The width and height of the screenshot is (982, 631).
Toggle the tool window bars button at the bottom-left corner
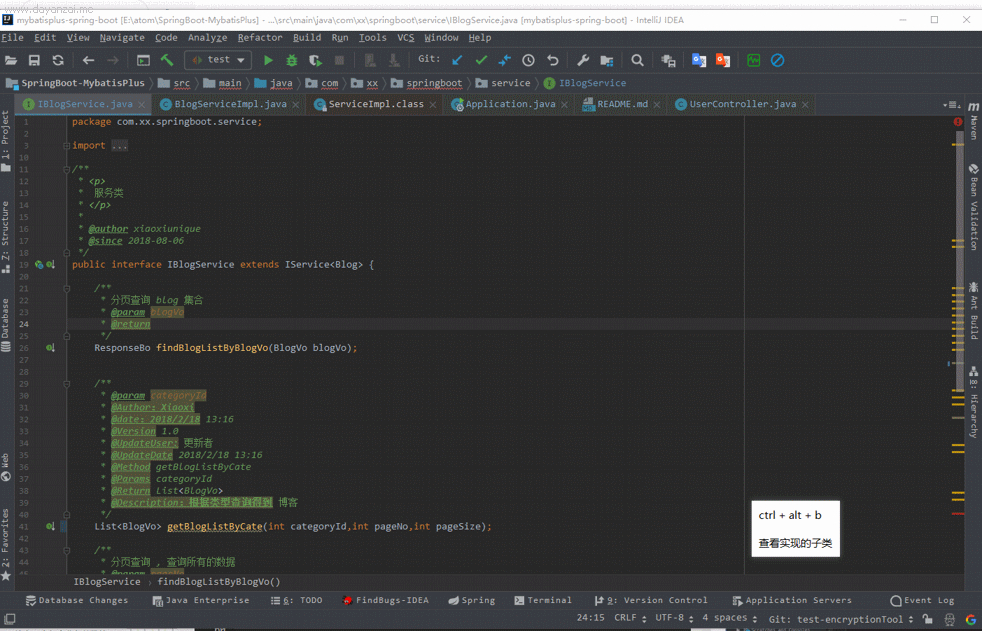coord(9,618)
